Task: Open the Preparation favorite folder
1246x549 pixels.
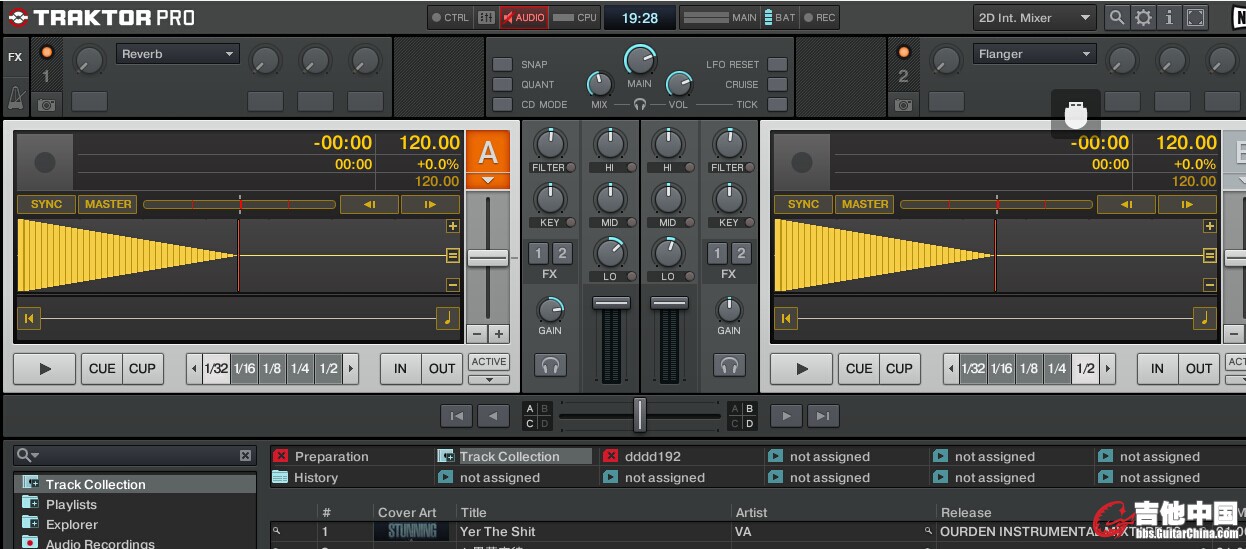Action: point(331,457)
